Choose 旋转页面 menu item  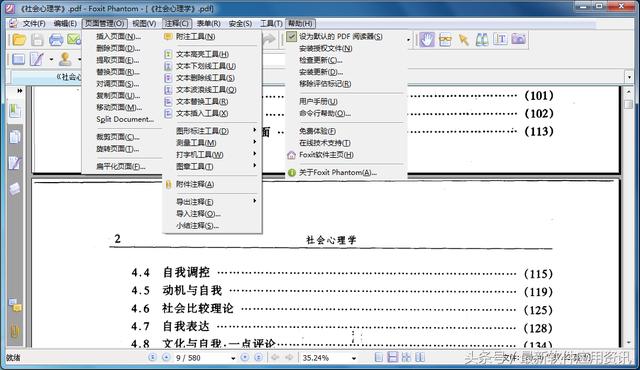click(118, 148)
